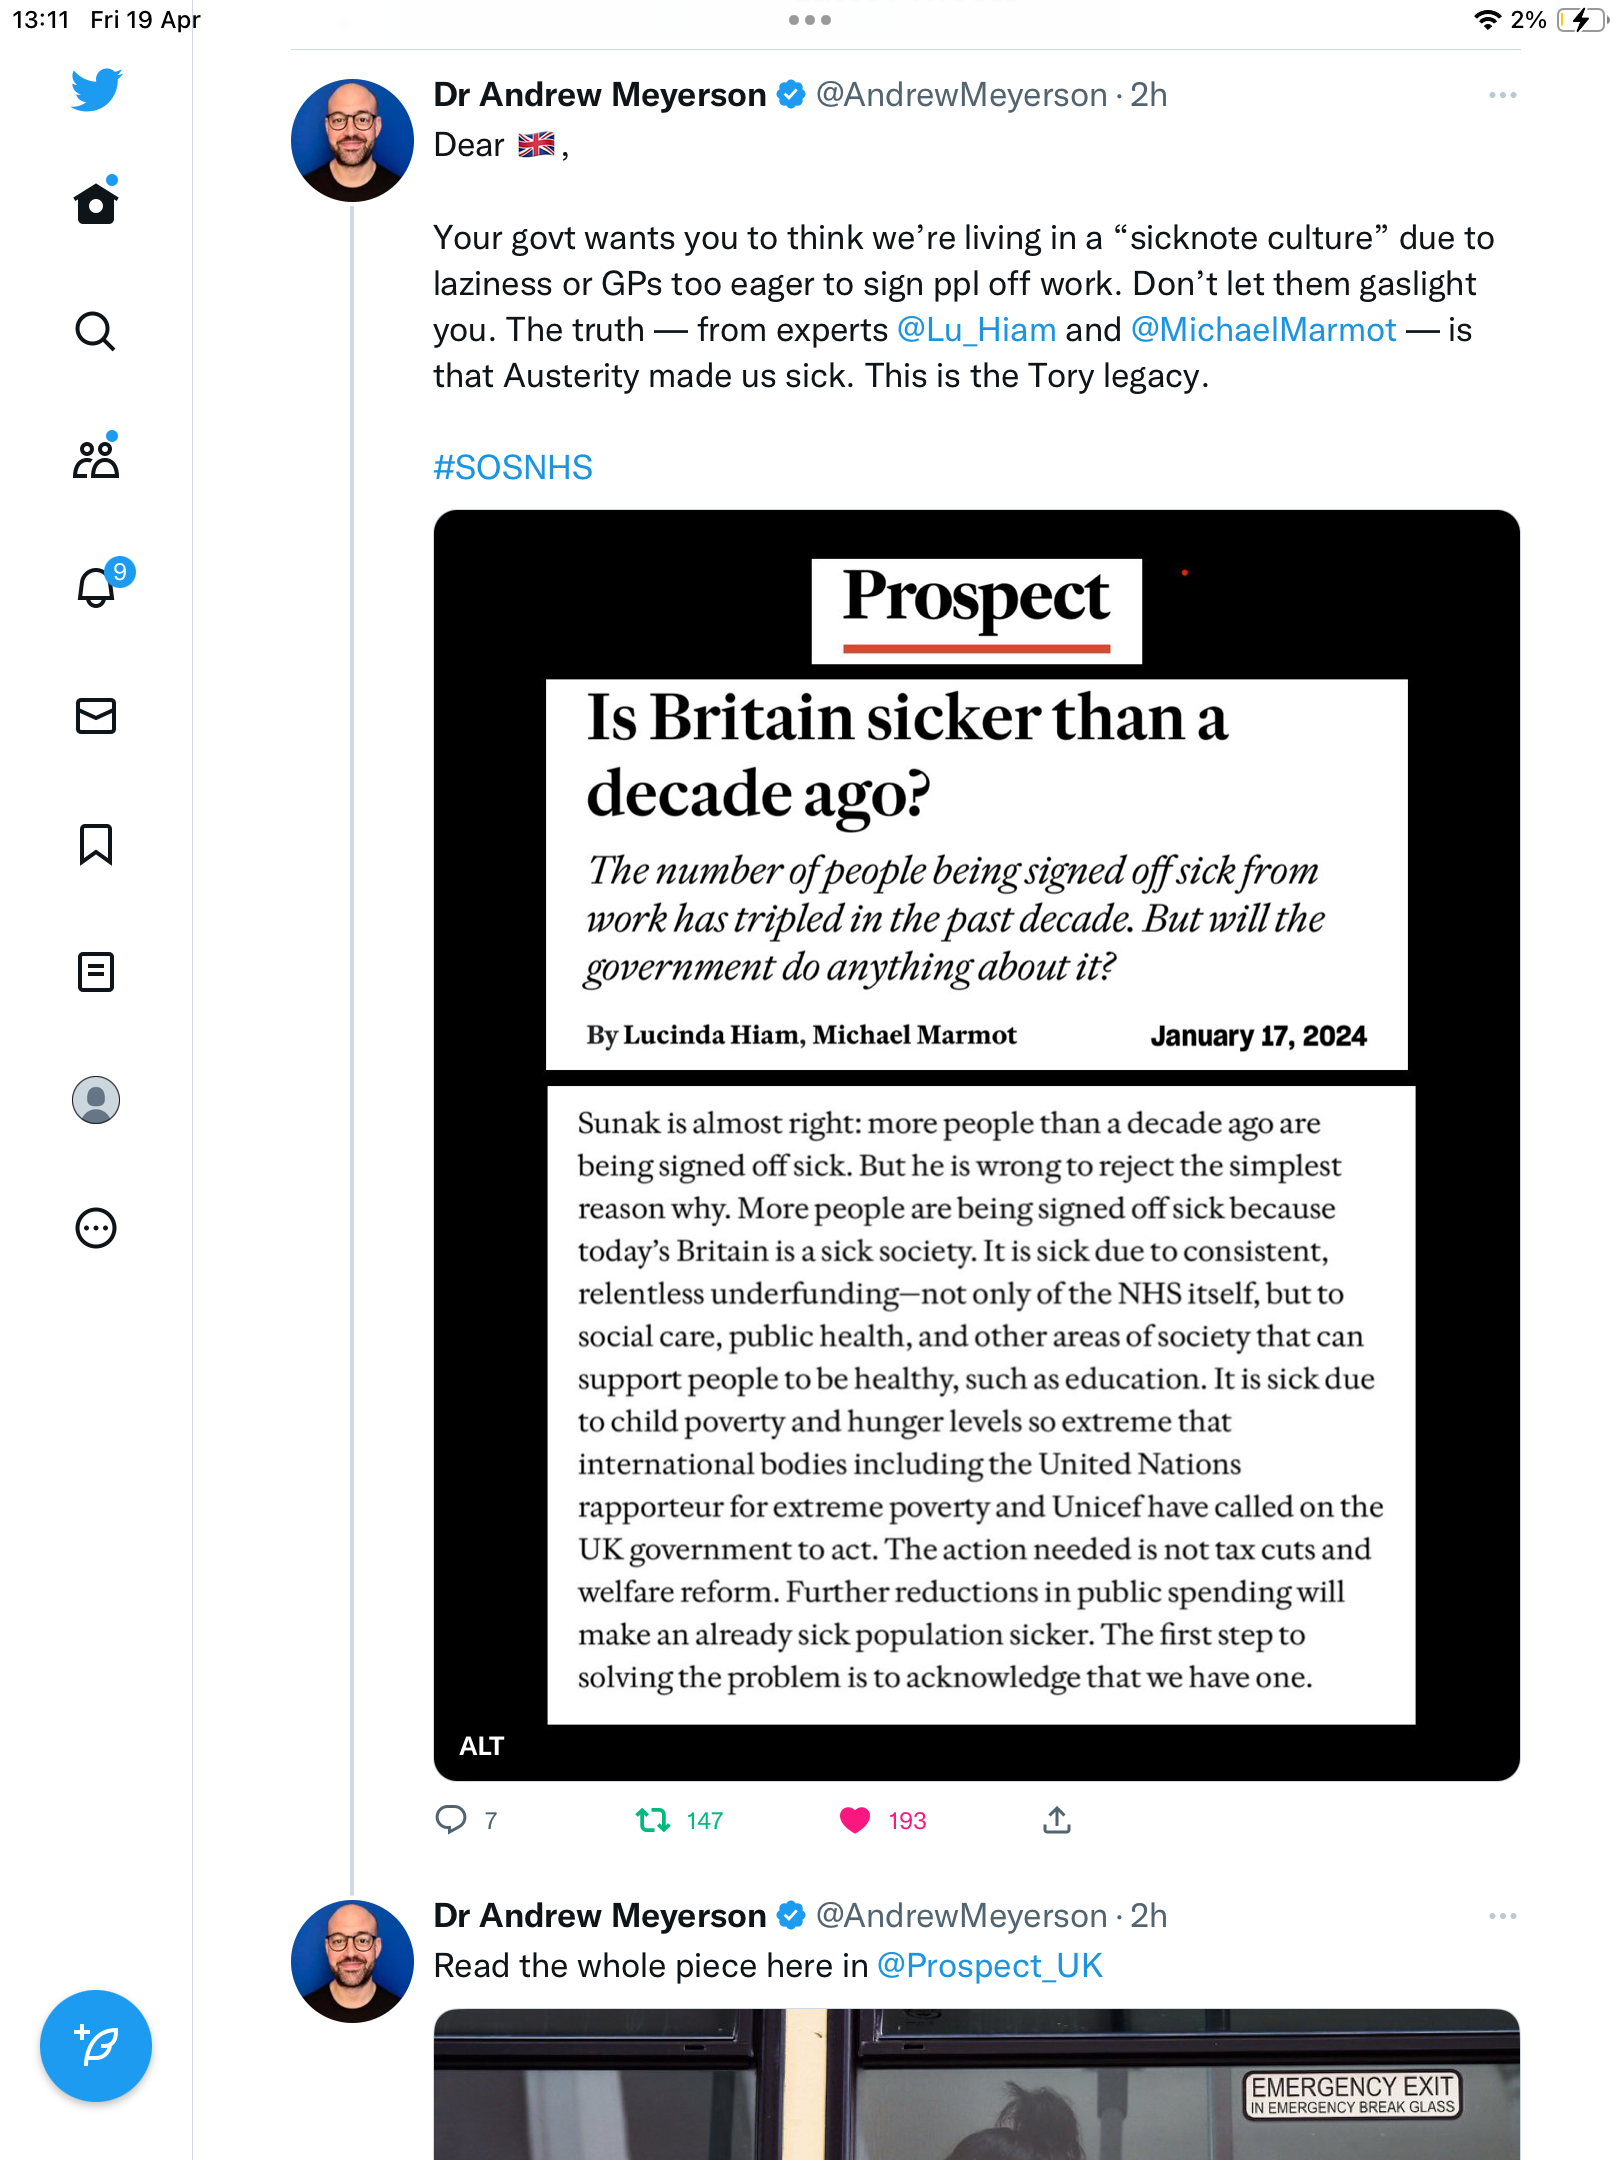Open the #SOSNHS hashtag
Image resolution: width=1620 pixels, height=2160 pixels.
click(513, 467)
